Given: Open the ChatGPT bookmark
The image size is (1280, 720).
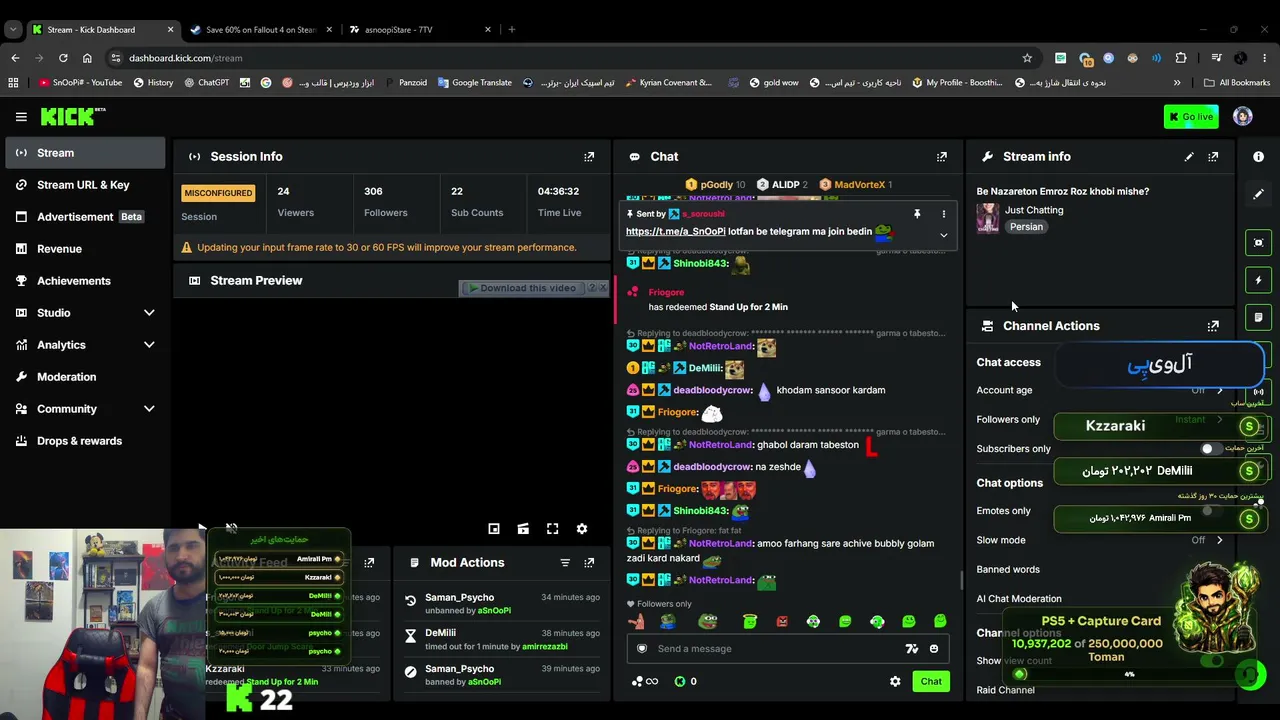Looking at the screenshot, I should click(207, 83).
